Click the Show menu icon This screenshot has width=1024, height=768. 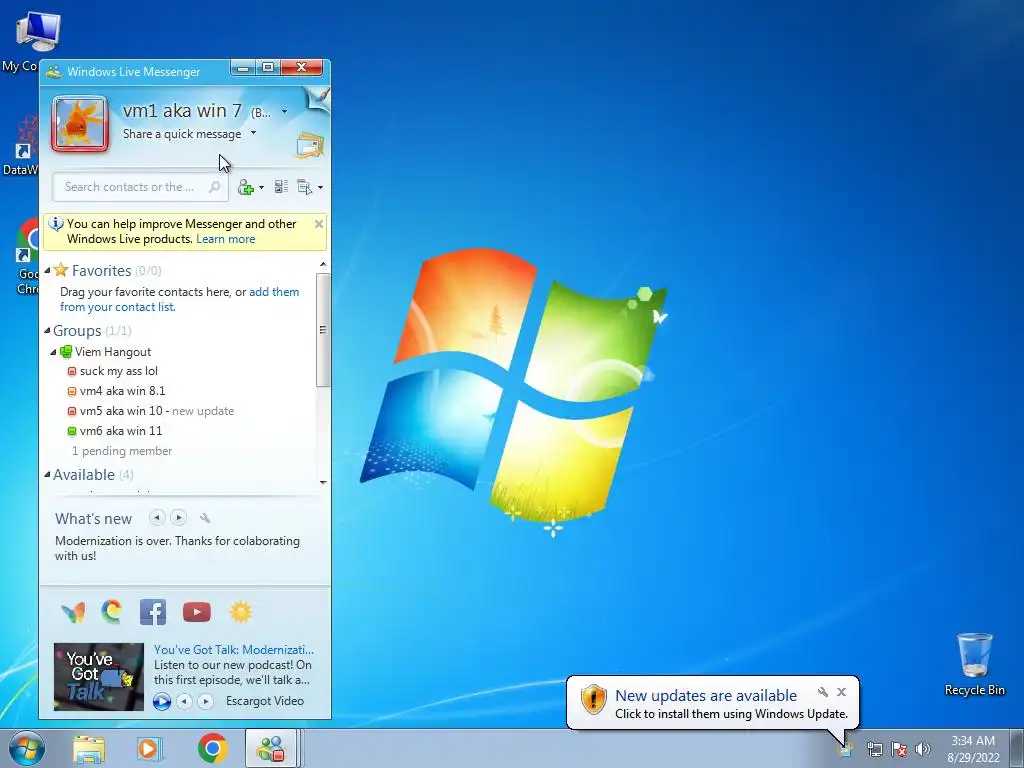(x=305, y=187)
